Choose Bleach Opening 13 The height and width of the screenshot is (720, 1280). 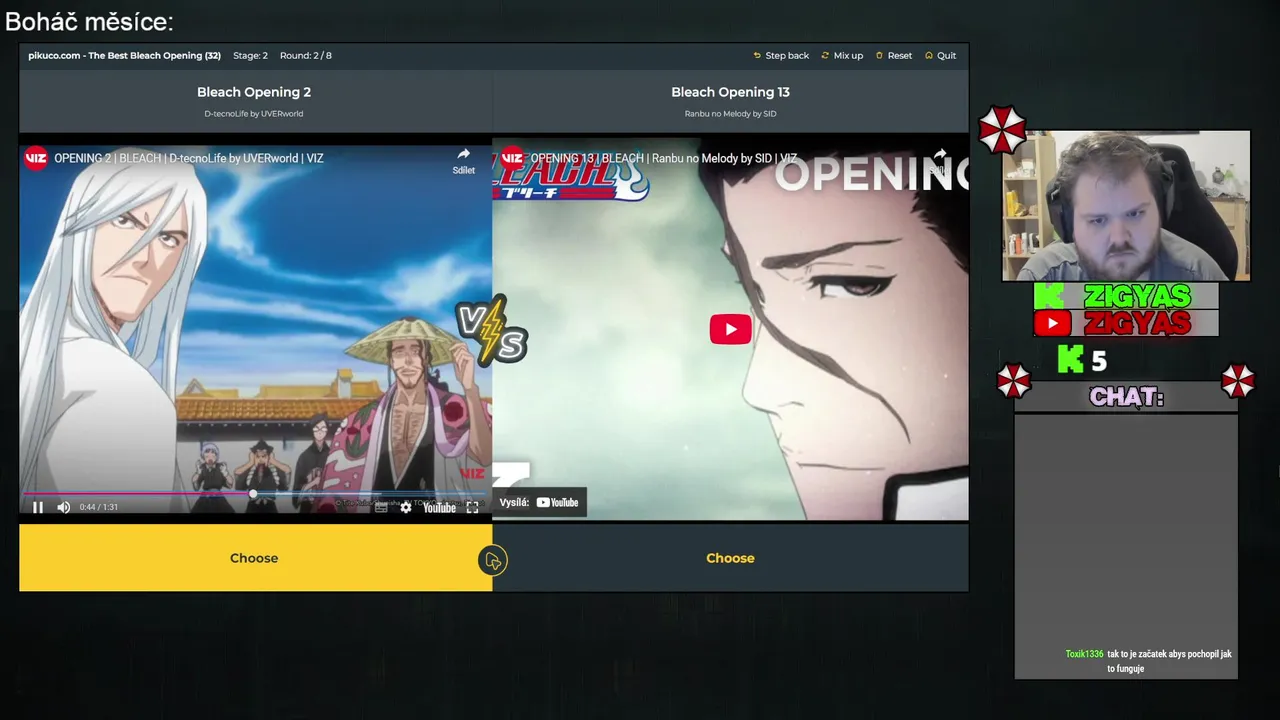(730, 558)
